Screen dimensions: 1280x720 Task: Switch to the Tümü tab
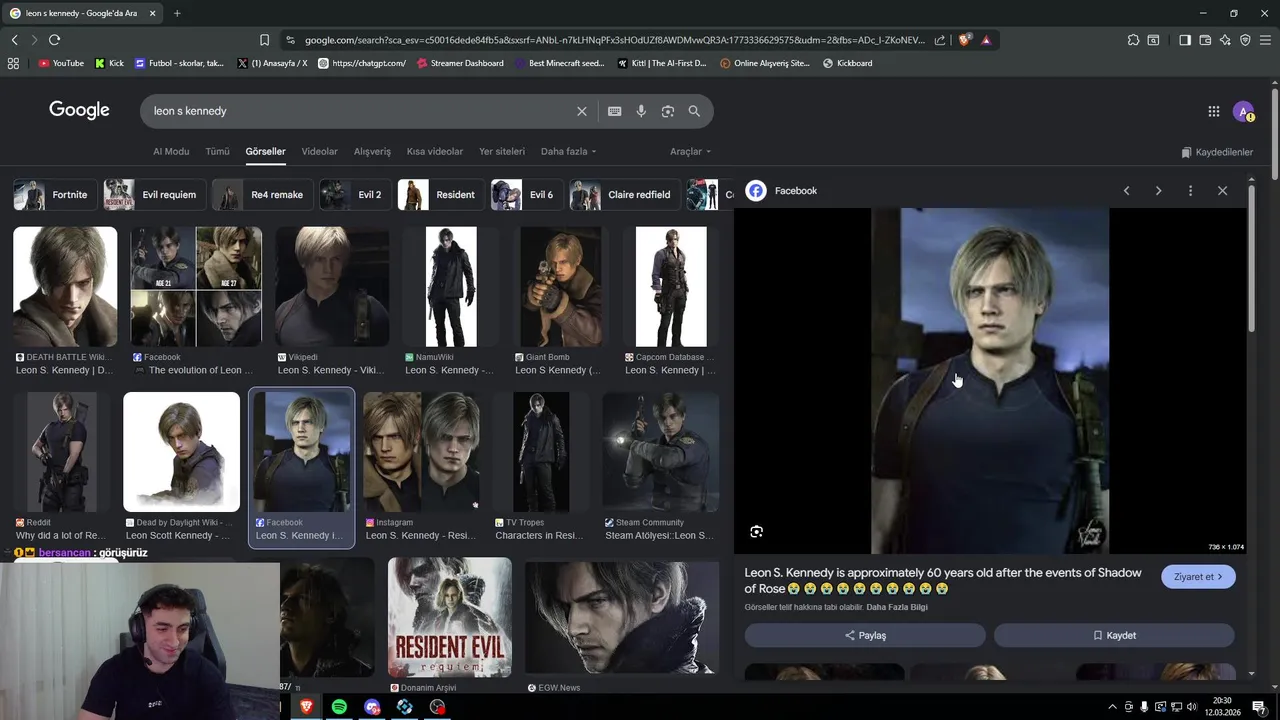[x=217, y=152]
